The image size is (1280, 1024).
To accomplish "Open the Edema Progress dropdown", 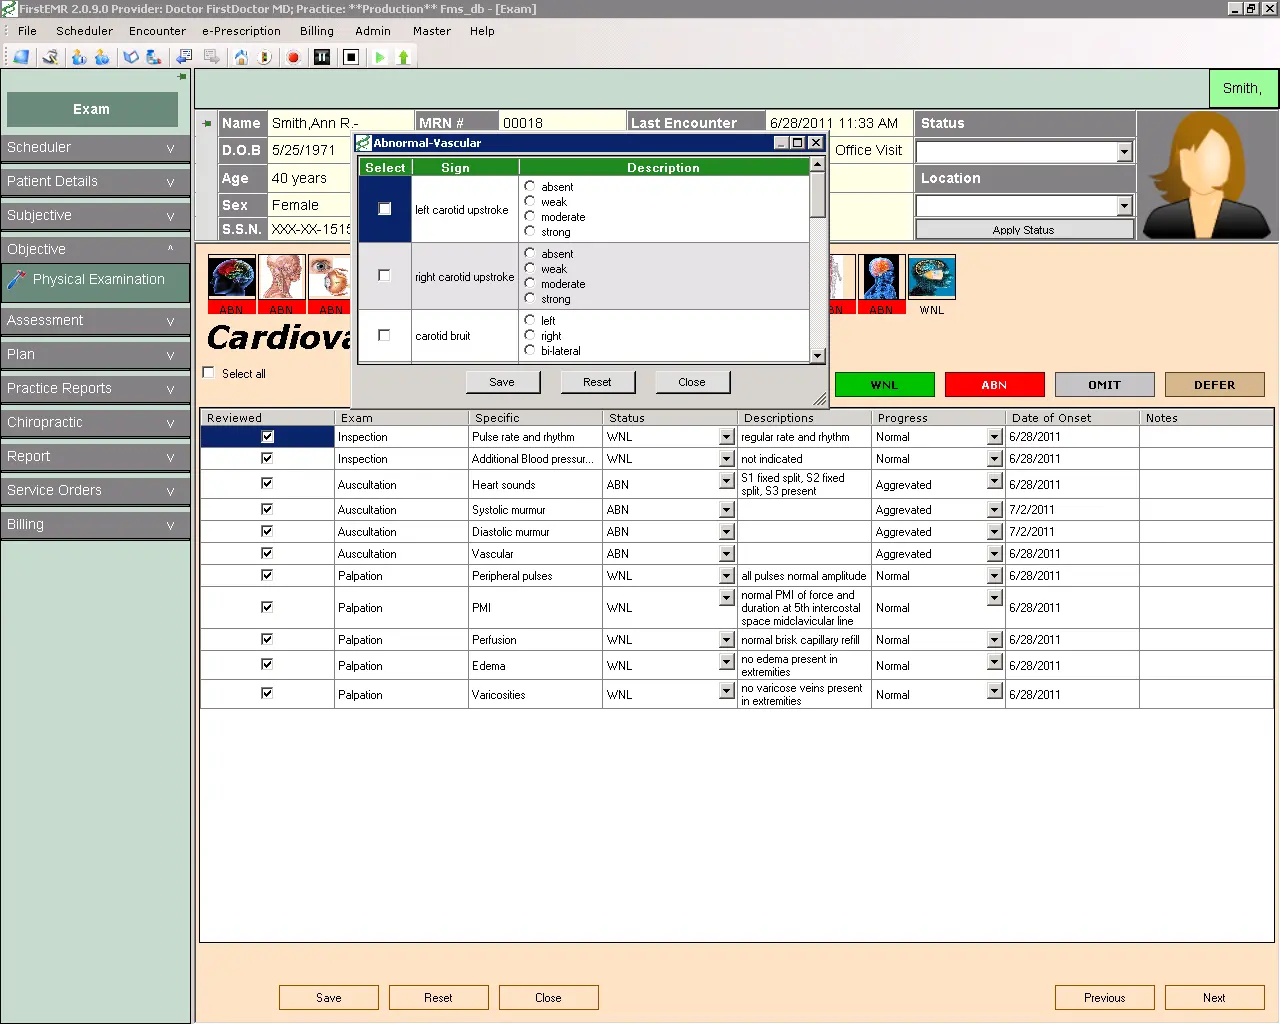I will [993, 661].
